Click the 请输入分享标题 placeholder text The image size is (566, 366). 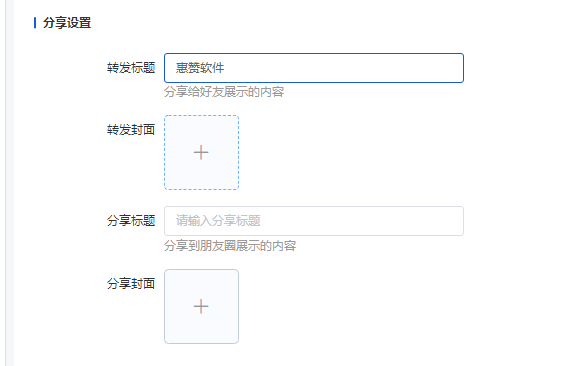(218, 221)
